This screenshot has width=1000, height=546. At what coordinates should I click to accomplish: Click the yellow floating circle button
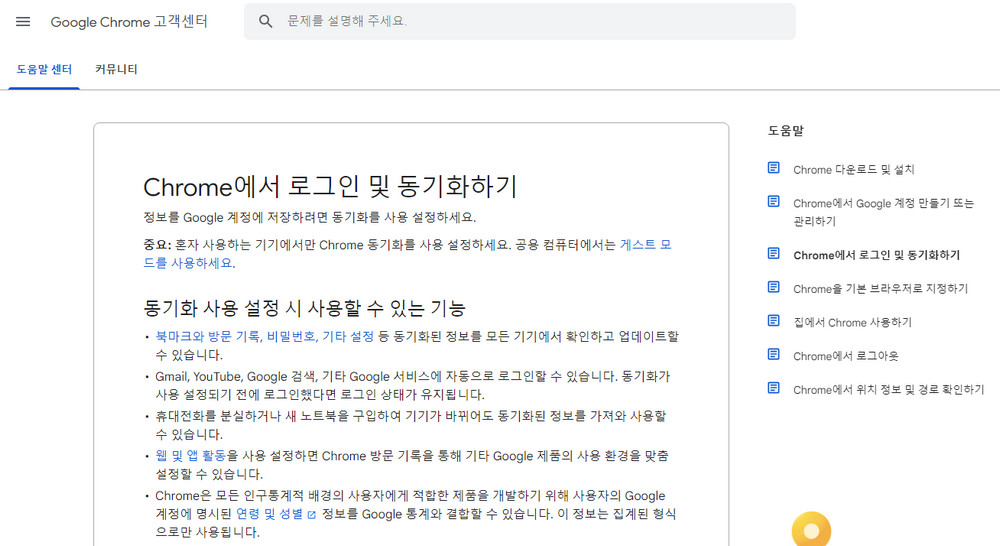coord(811,529)
